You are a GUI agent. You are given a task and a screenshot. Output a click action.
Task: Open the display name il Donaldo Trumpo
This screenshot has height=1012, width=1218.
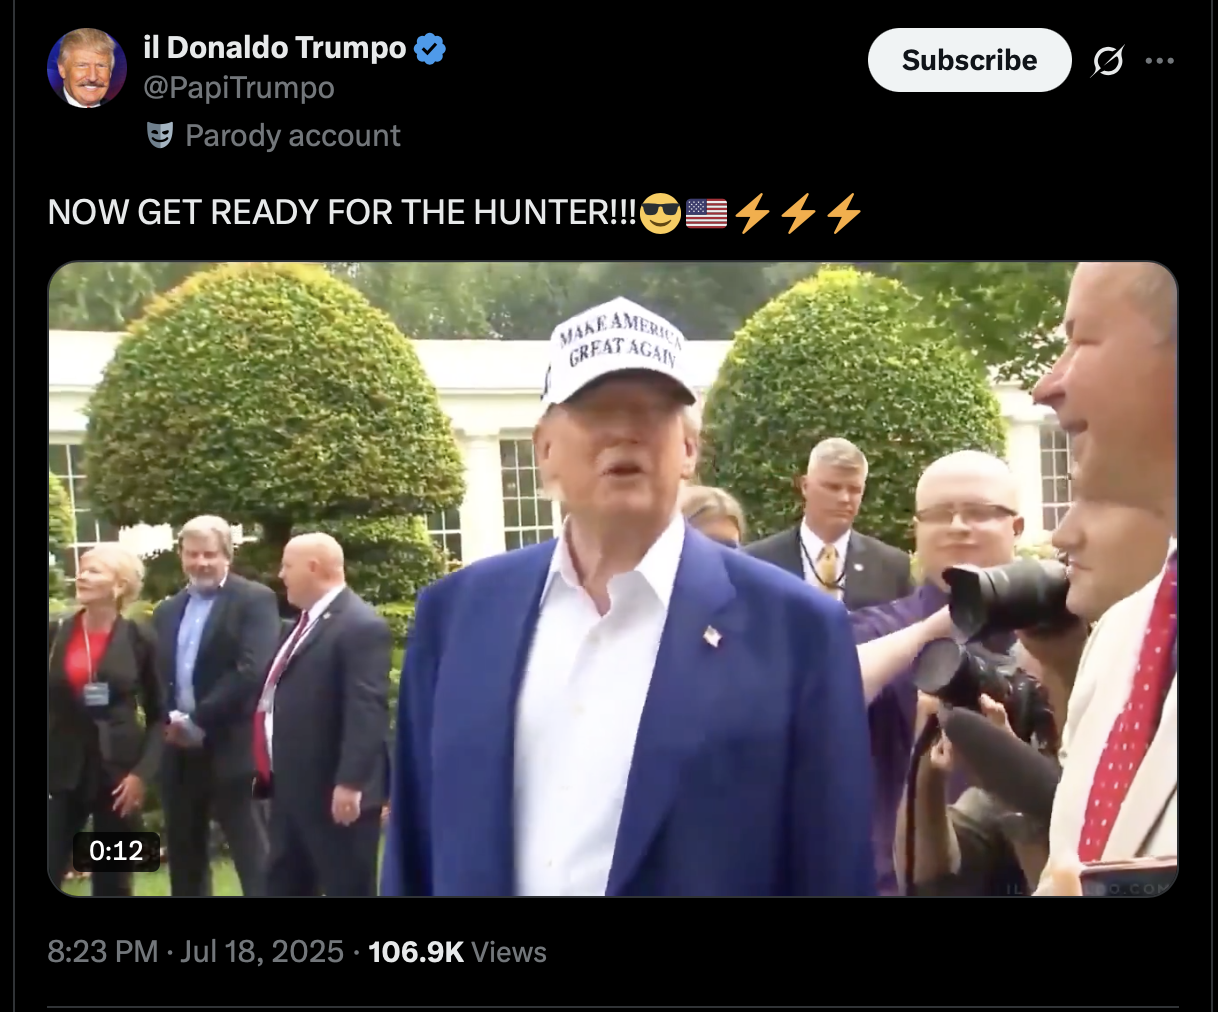[x=275, y=47]
